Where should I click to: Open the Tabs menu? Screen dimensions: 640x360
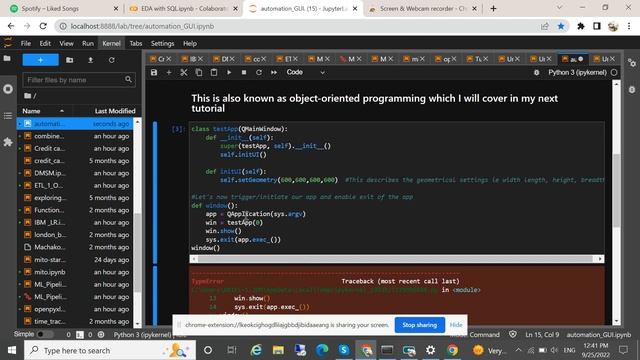[x=136, y=43]
